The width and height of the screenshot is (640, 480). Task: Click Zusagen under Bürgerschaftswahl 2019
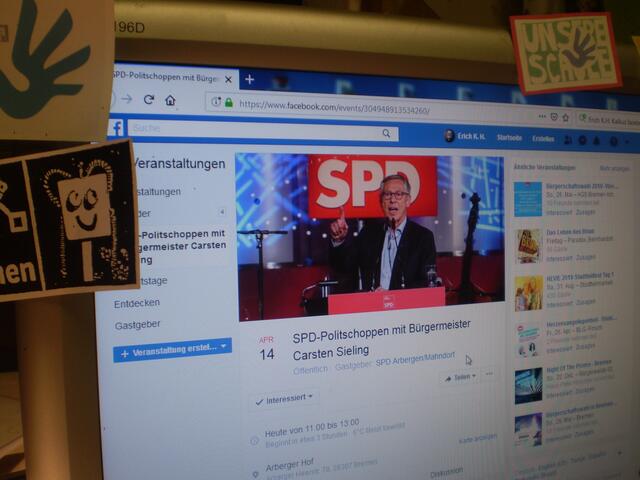pyautogui.click(x=585, y=212)
